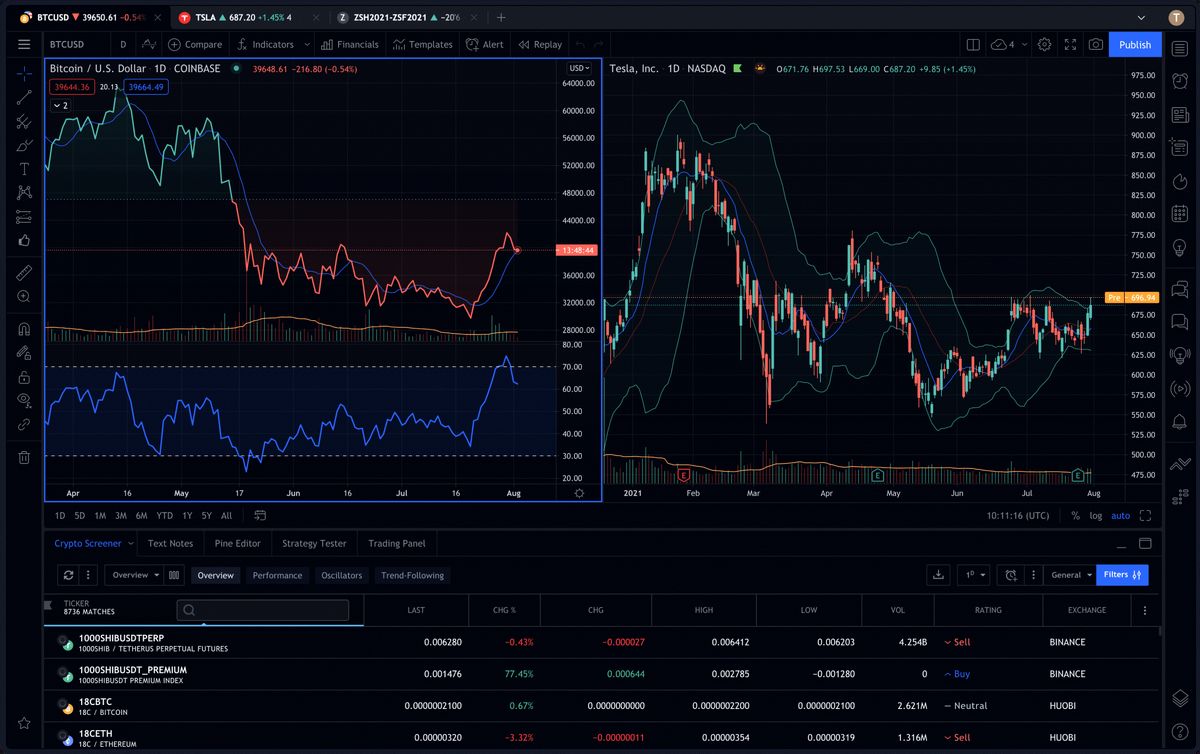Set chart range to 1M
Screen dimensions: 1200x754
pos(100,516)
